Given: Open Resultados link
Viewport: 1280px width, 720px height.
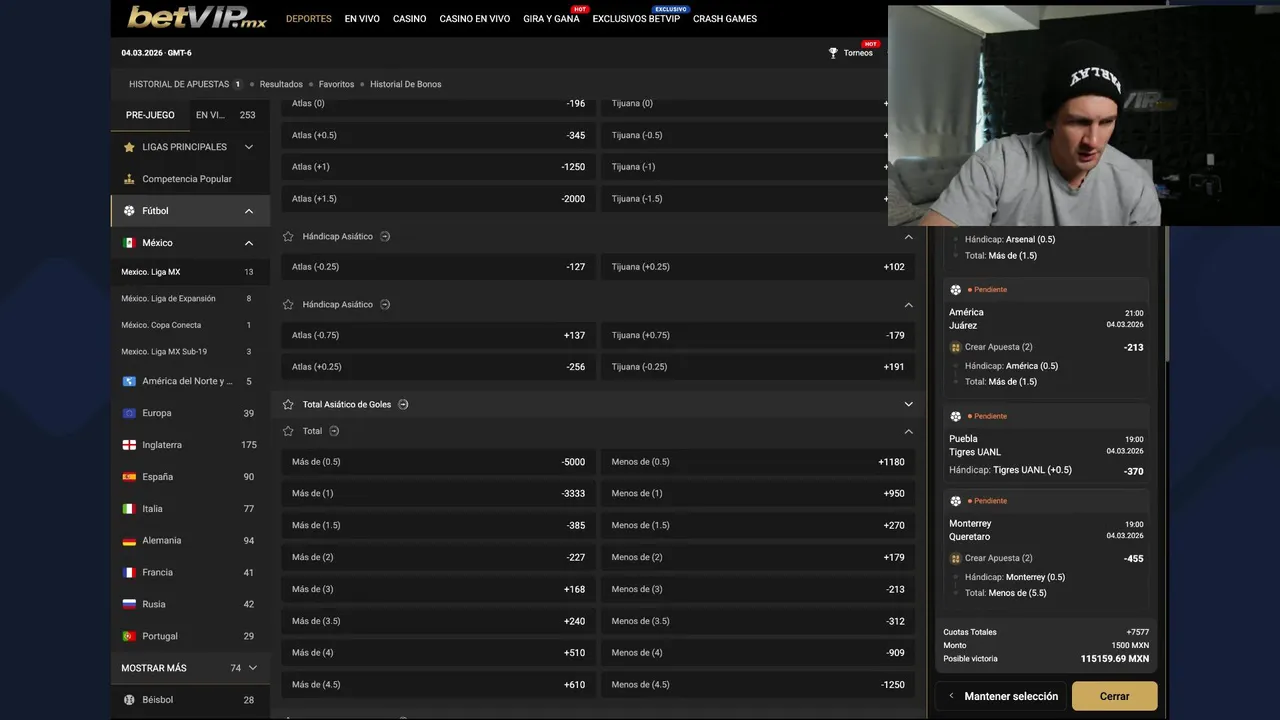Looking at the screenshot, I should 281,84.
